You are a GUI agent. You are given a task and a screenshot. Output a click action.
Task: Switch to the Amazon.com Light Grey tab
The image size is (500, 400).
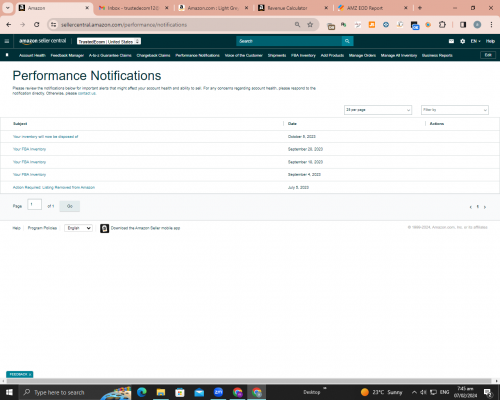(214, 8)
